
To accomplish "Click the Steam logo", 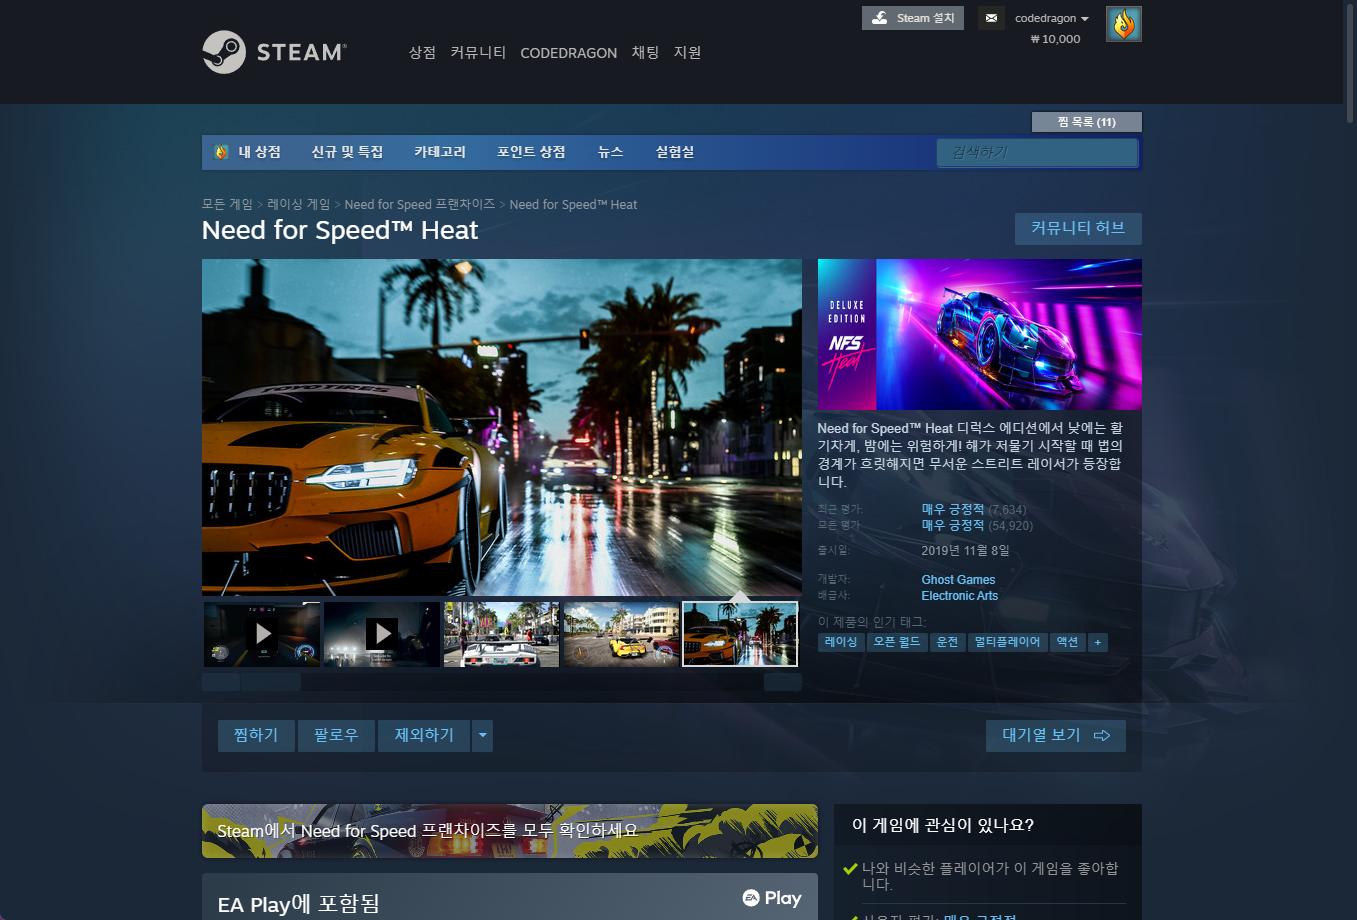I will click(x=274, y=52).
